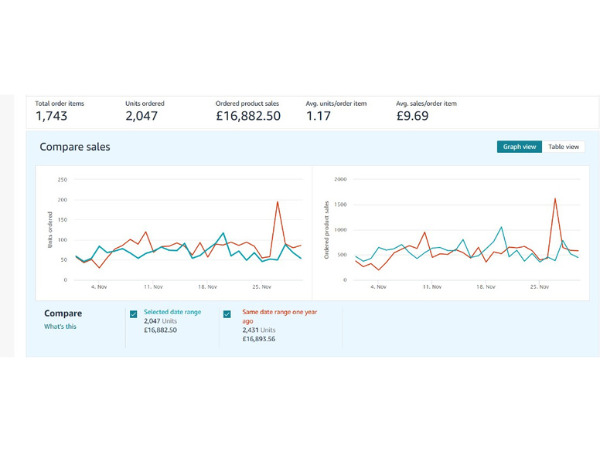
Task: Click the orange peak in Ordered product sales chart
Action: click(x=554, y=198)
